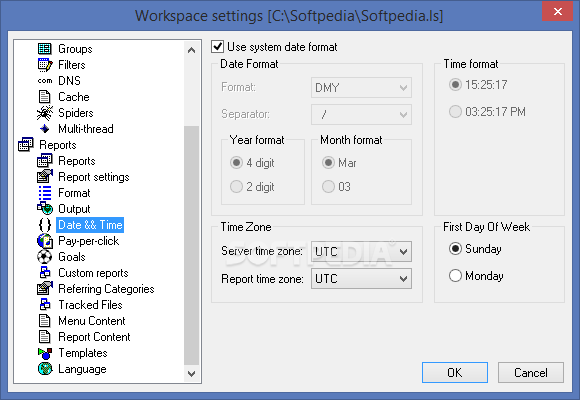Screen dimensions: 580x400
Task: Click scroll up arrow in tree panel
Action: [192, 50]
